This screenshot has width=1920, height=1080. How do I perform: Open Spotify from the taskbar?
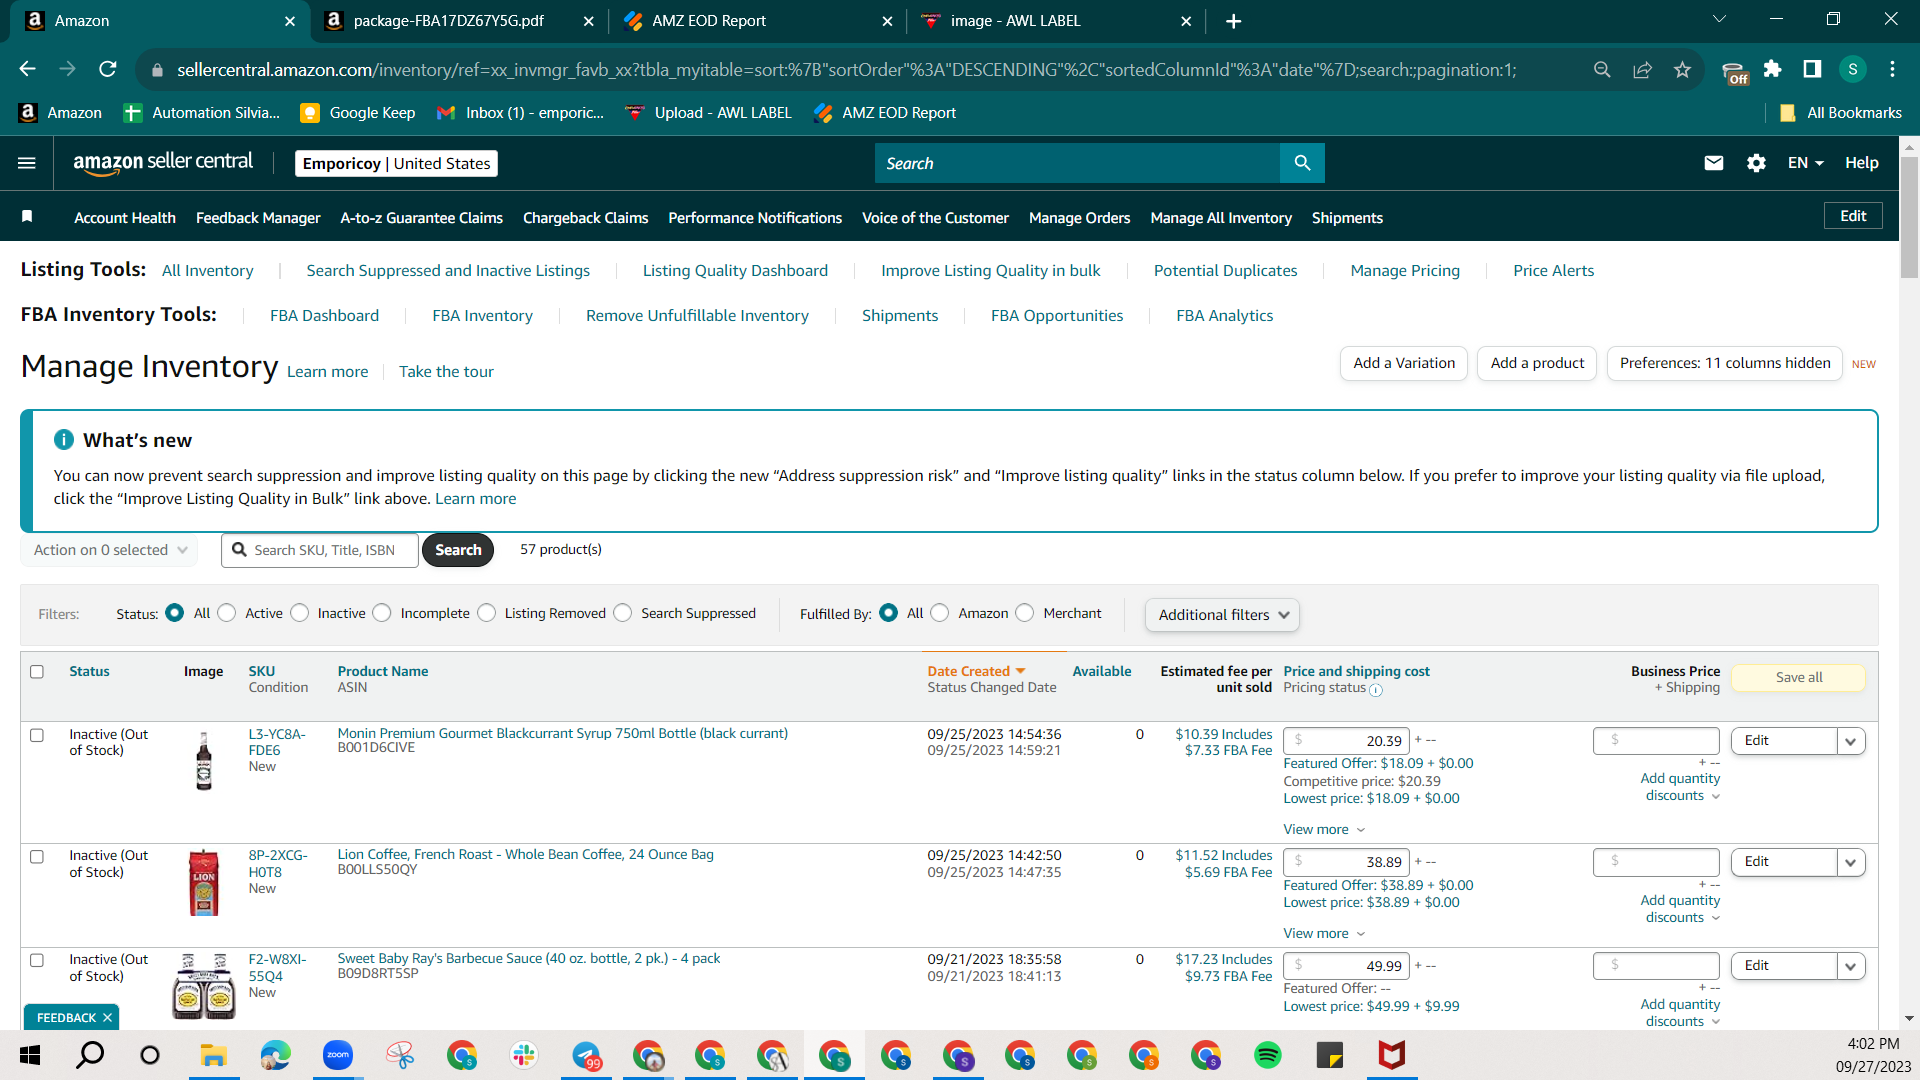click(1268, 1055)
